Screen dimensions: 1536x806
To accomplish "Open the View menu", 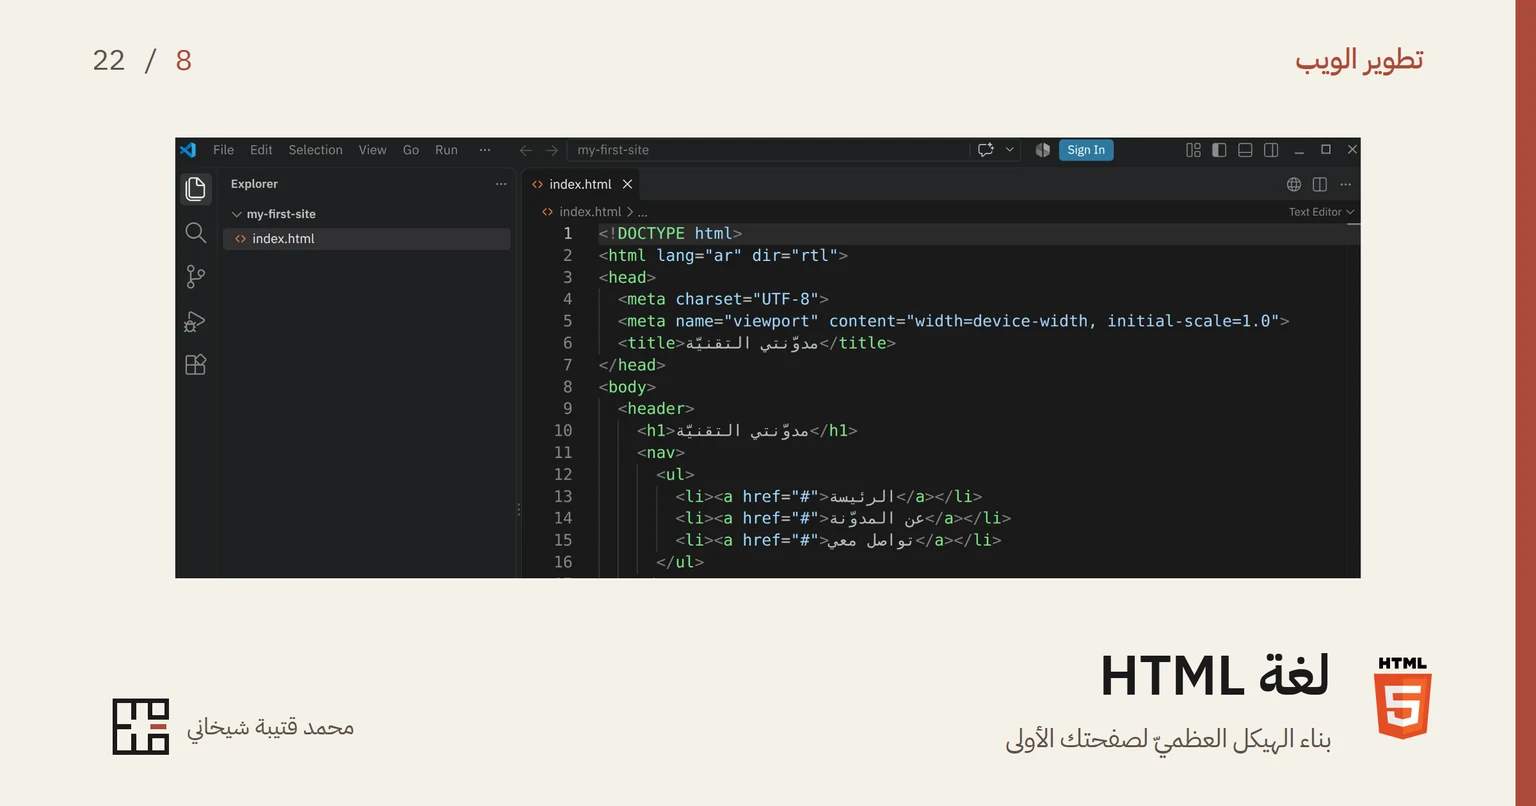I will point(373,150).
